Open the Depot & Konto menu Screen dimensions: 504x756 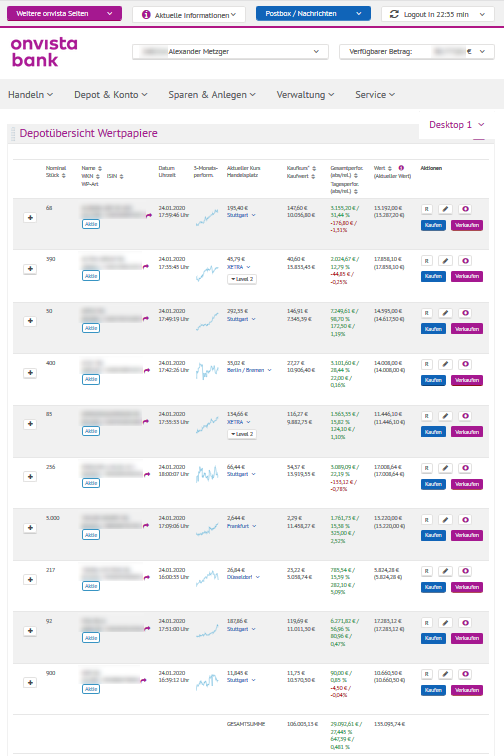[110, 94]
